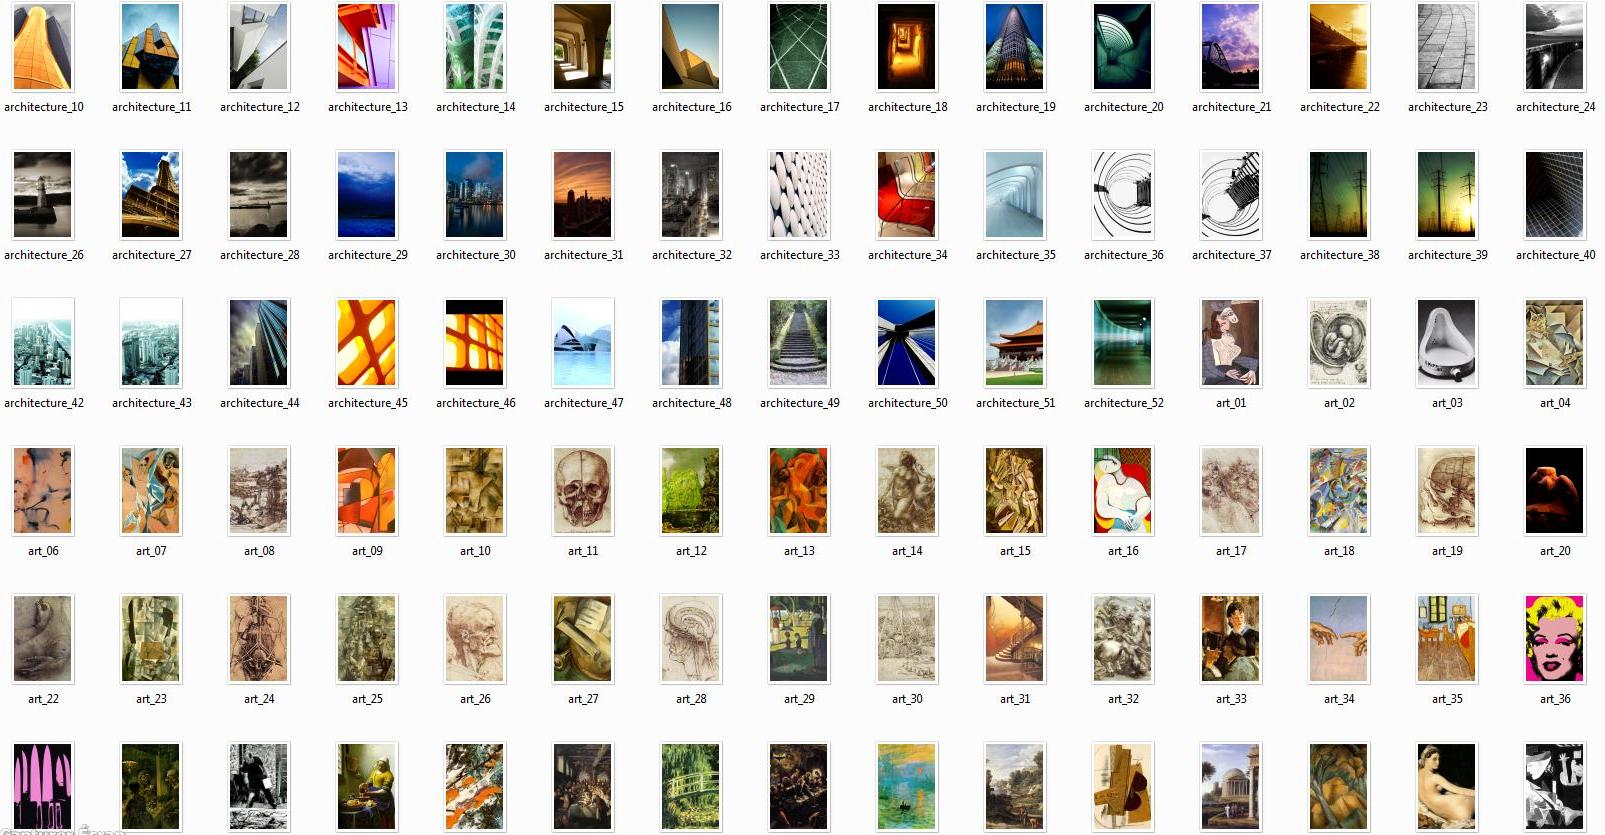This screenshot has height=835, width=1605.
Task: Click the architecture_44 file name
Action: click(260, 403)
